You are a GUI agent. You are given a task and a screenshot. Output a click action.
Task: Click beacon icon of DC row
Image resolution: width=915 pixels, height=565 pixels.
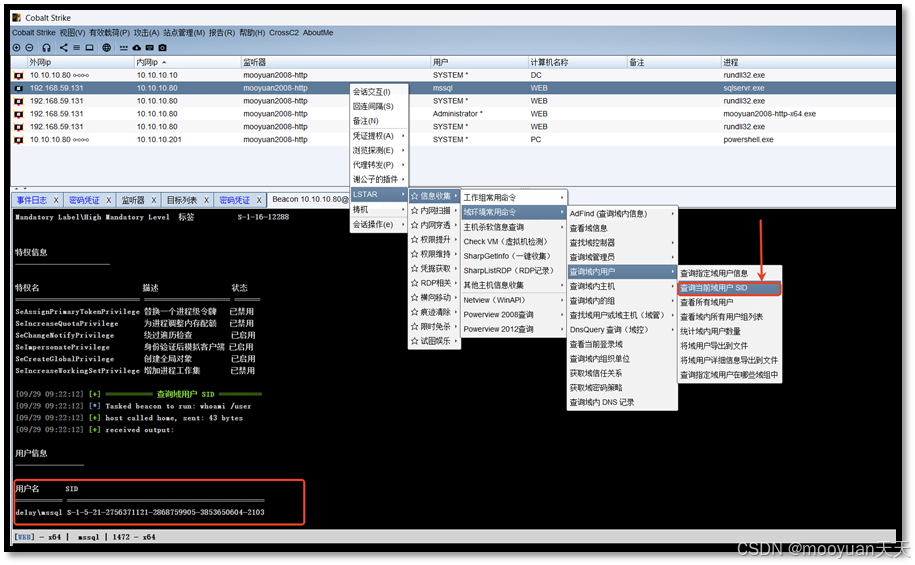[19, 75]
